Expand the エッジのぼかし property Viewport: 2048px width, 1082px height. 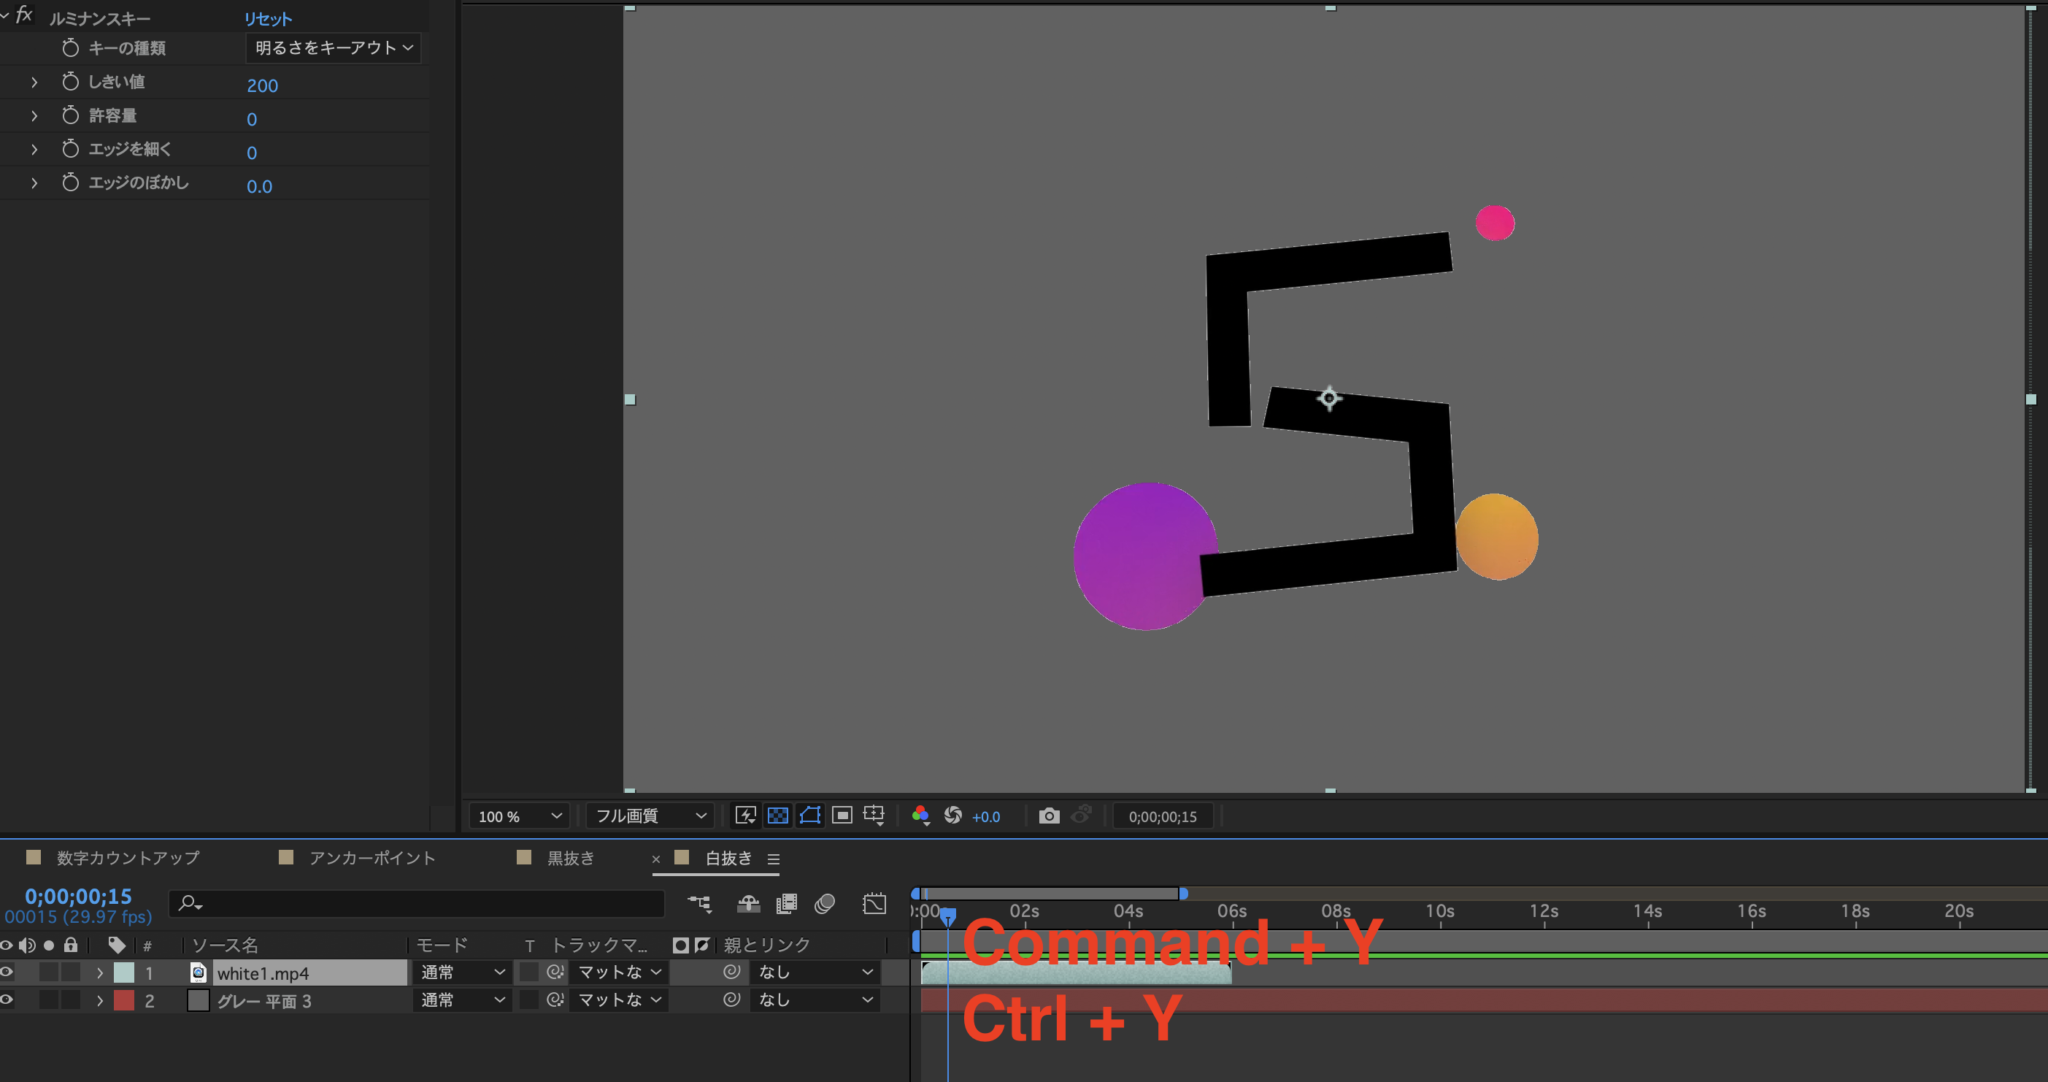pos(34,183)
